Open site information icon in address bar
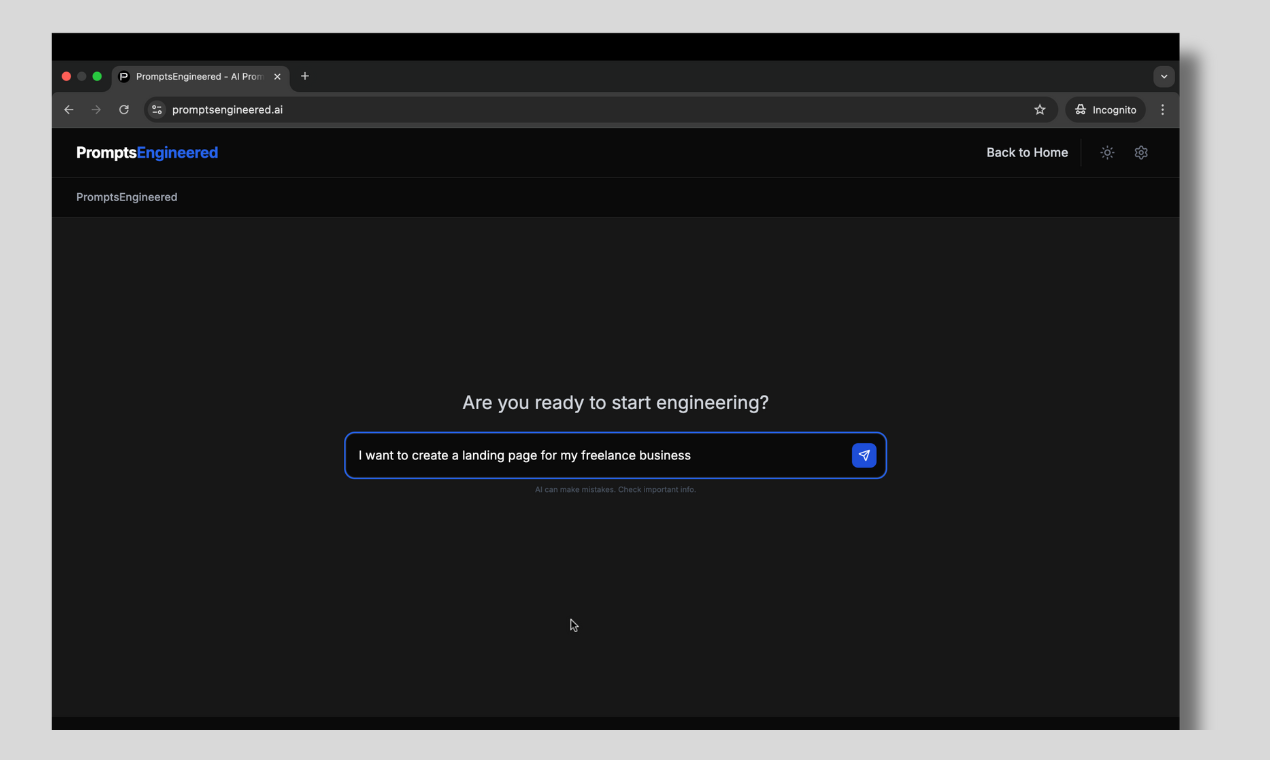This screenshot has width=1270, height=760. (x=157, y=110)
